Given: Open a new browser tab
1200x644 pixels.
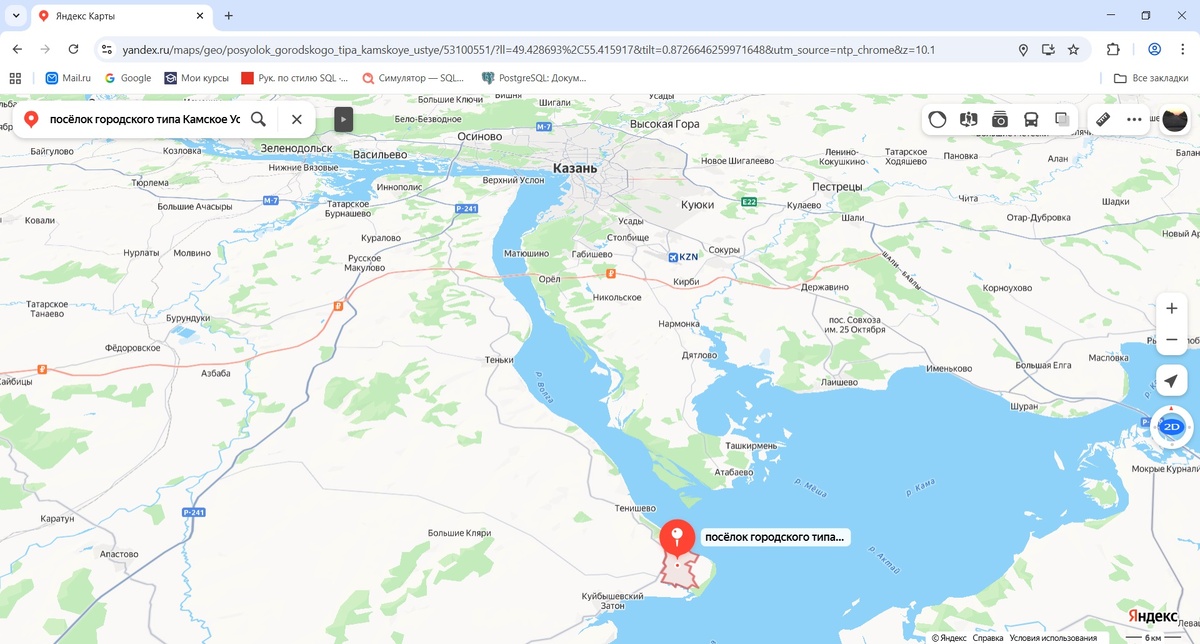Looking at the screenshot, I should (x=228, y=16).
